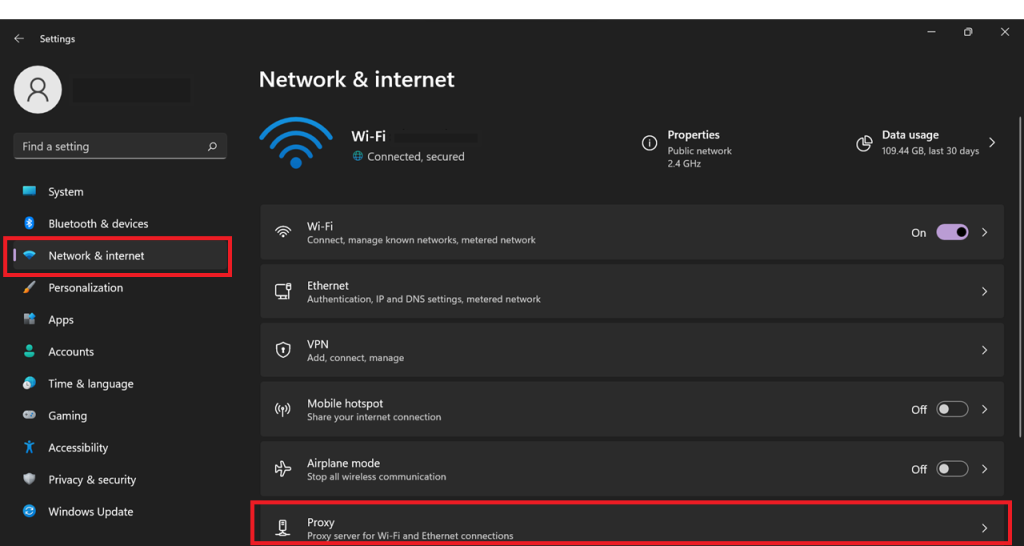Screen dimensions: 1024x546
Task: Click the Apps icon in sidebar
Action: coord(29,319)
